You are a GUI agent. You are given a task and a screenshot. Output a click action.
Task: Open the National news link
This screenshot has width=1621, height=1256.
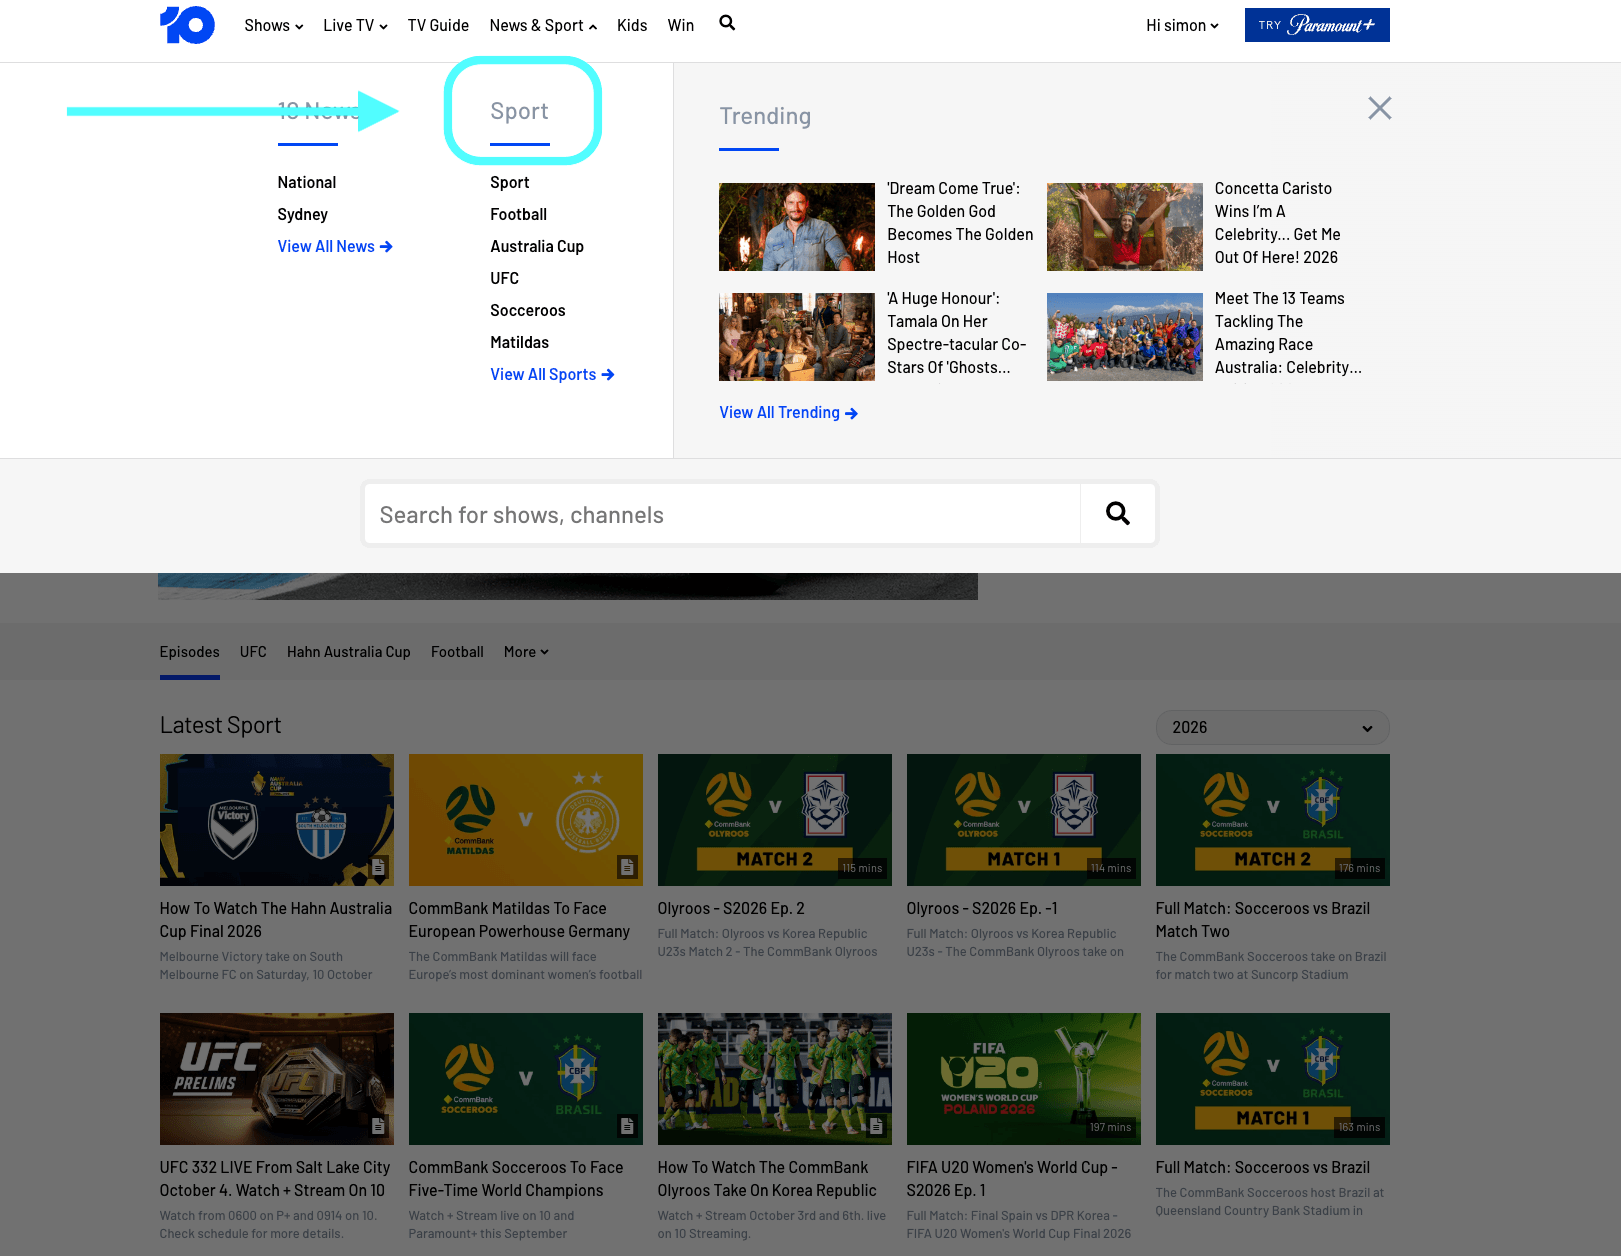point(307,182)
